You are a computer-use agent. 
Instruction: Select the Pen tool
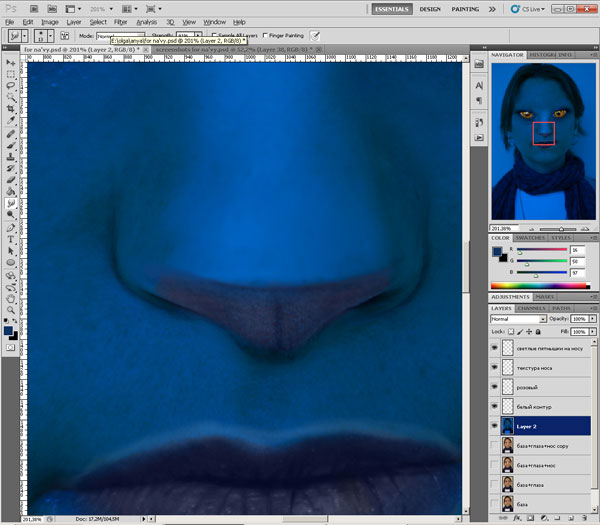tap(10, 226)
